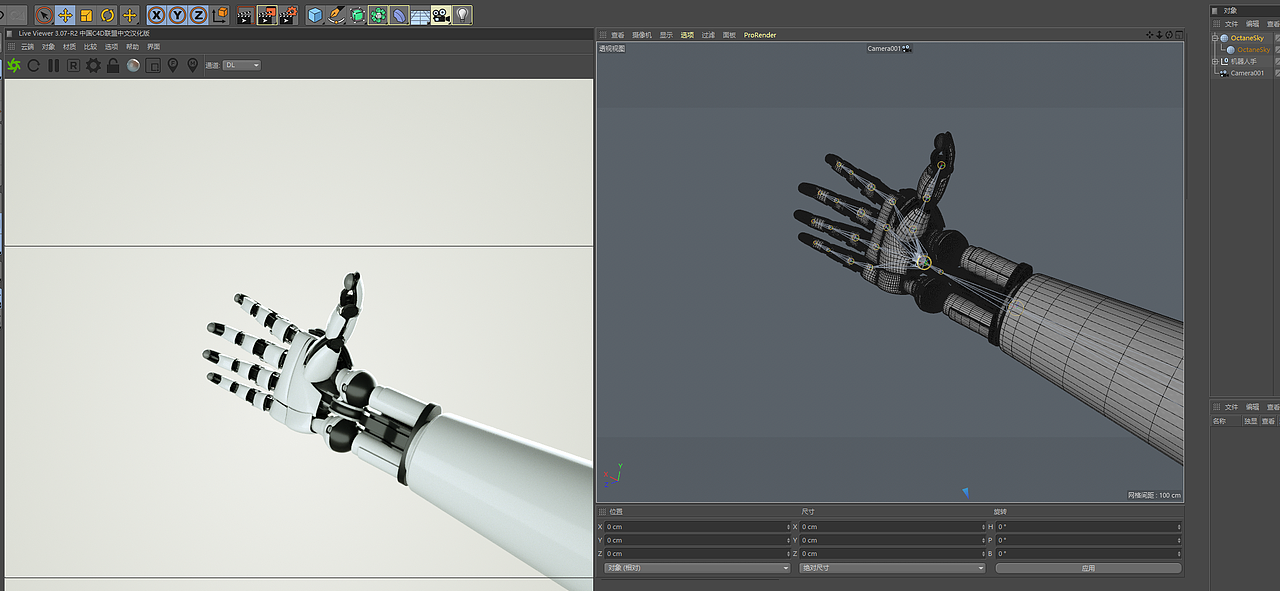Open the DL channel dropdown in Live Viewer

(240, 65)
